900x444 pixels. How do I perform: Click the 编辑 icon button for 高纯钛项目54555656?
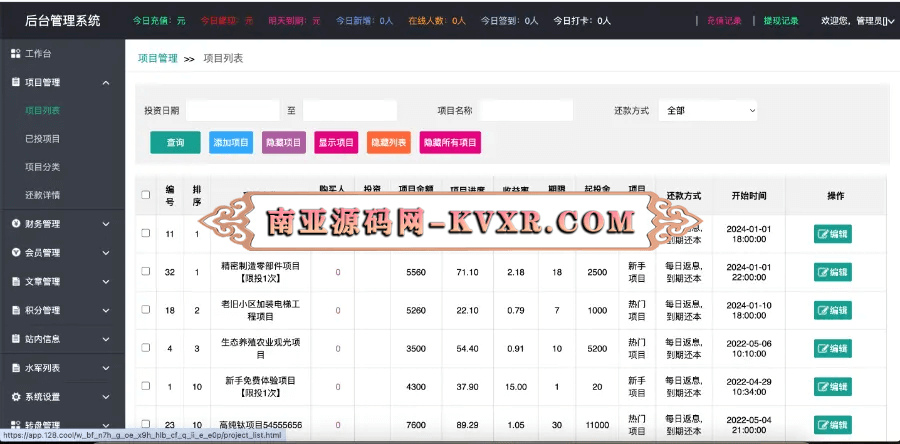(832, 425)
